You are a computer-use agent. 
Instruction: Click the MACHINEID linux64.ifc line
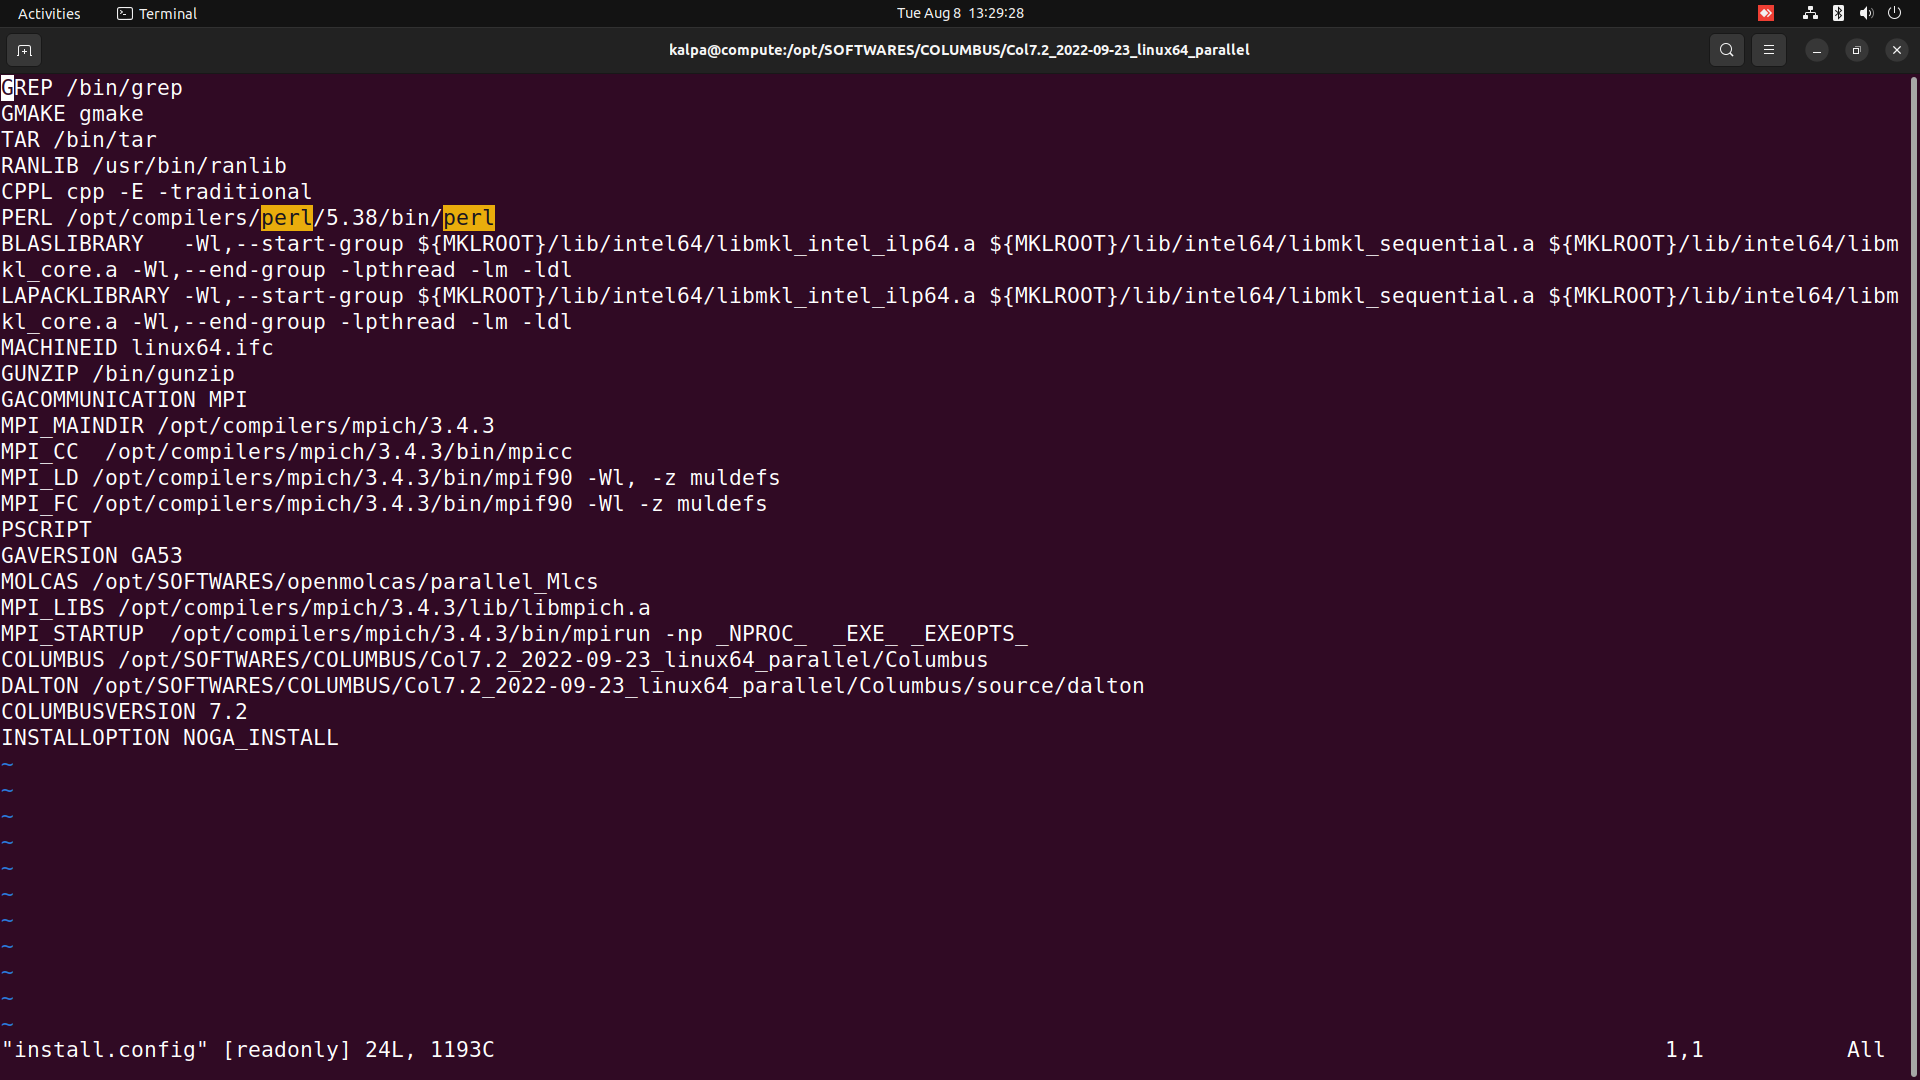[137, 348]
